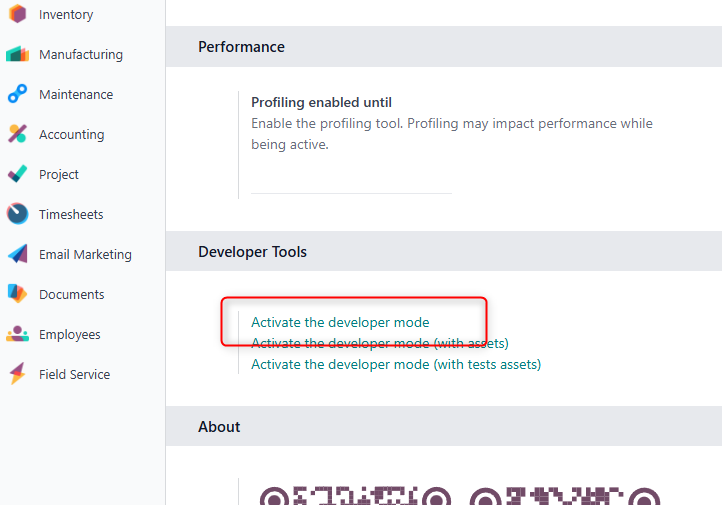Open the Employees people icon
The width and height of the screenshot is (722, 505).
tap(17, 334)
